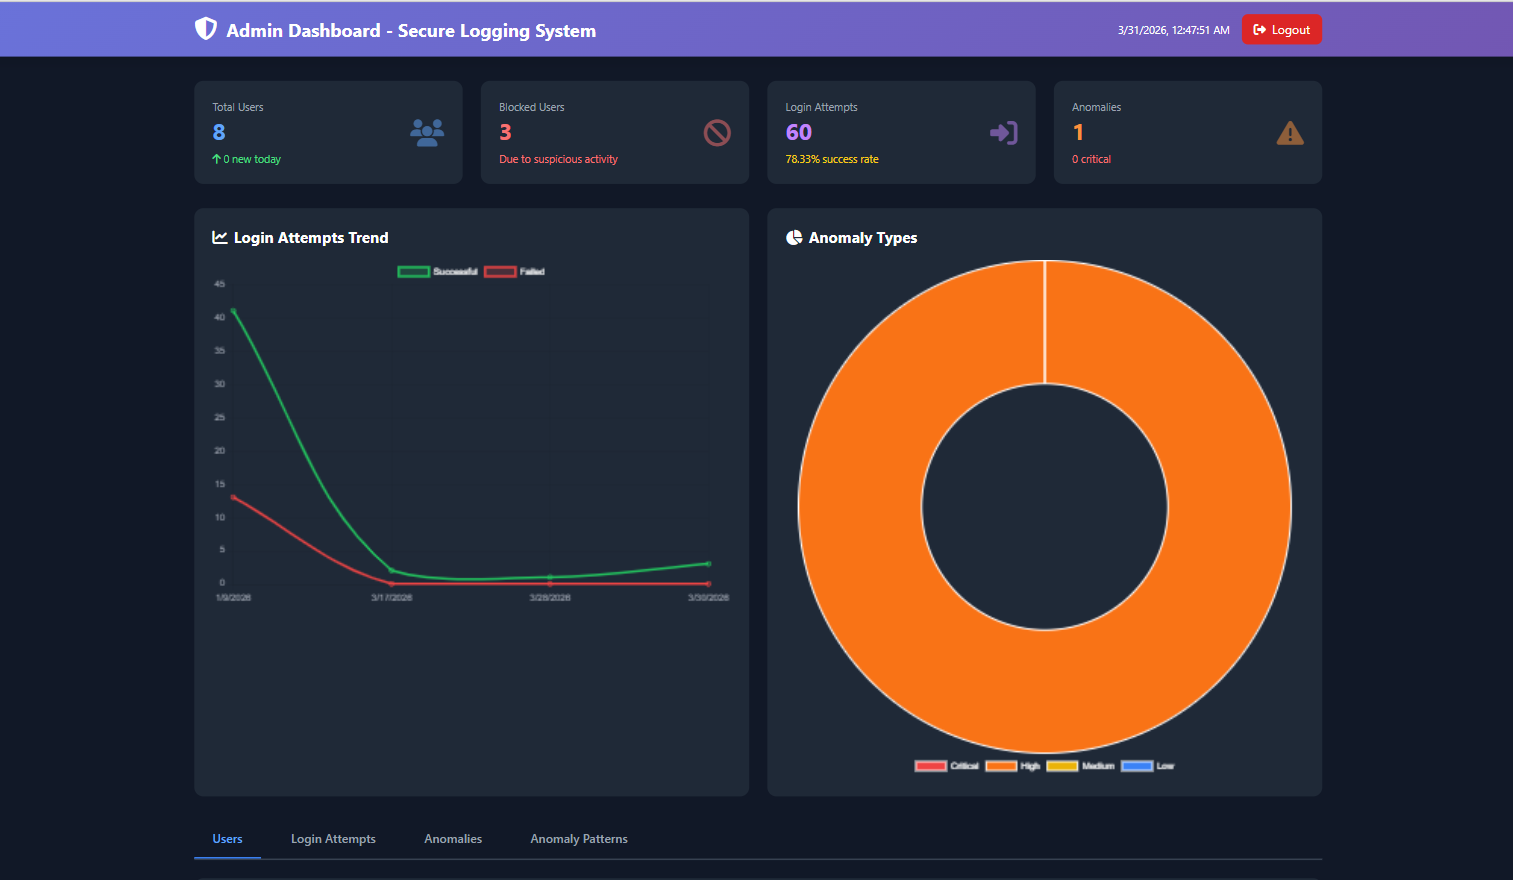Click the line chart icon beside Login Attempts Trend
Viewport: 1513px width, 880px height.
pos(220,238)
